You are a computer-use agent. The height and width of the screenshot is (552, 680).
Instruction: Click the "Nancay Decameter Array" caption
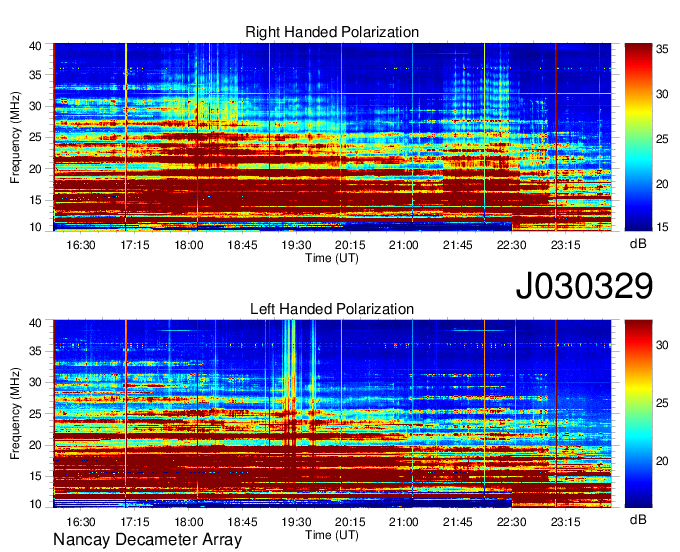(147, 540)
